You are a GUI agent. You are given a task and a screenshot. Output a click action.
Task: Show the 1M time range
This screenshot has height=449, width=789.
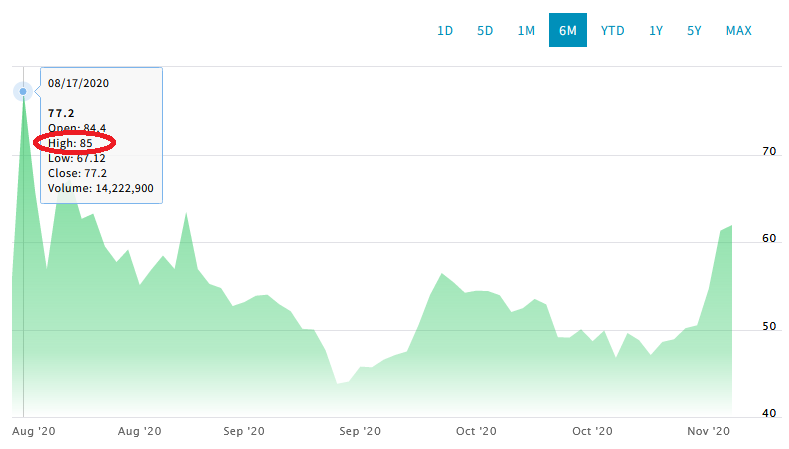(526, 30)
